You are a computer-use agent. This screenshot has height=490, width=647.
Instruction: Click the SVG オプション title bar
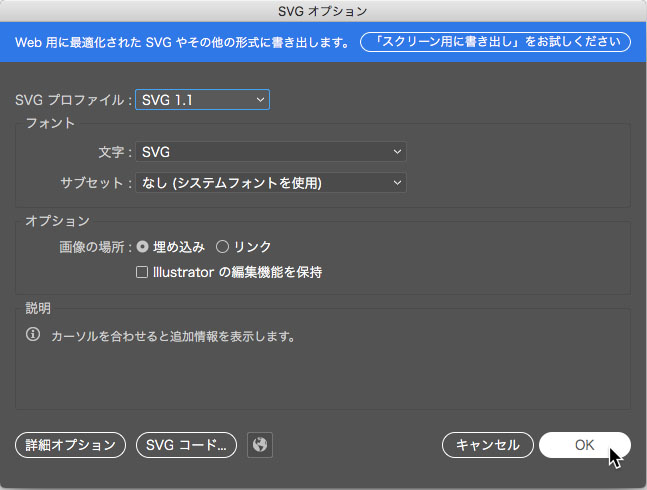click(324, 11)
